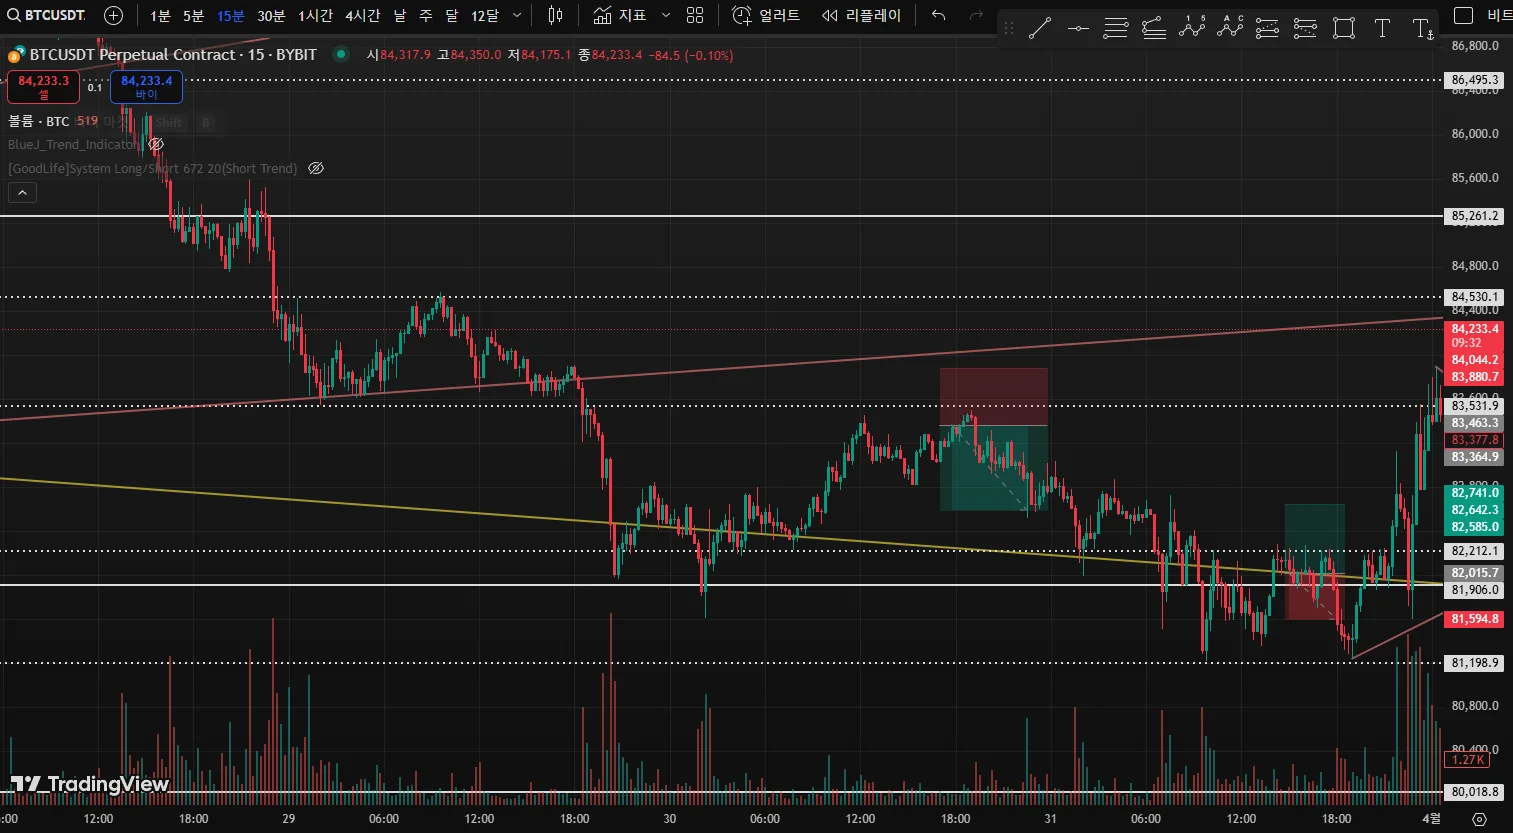
Task: Select the Text drawing tool
Action: [x=1382, y=29]
